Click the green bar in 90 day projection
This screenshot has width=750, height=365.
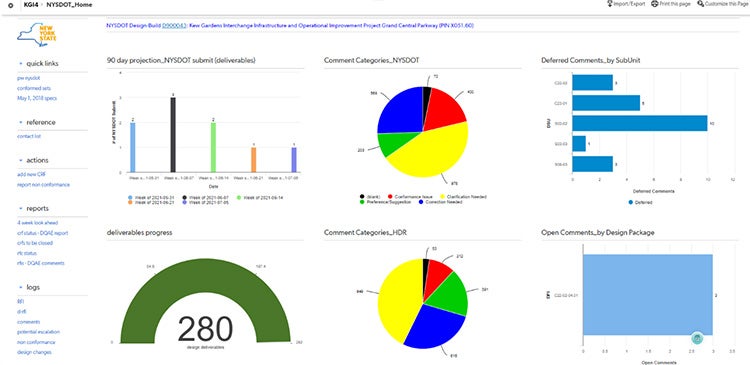[x=213, y=147]
